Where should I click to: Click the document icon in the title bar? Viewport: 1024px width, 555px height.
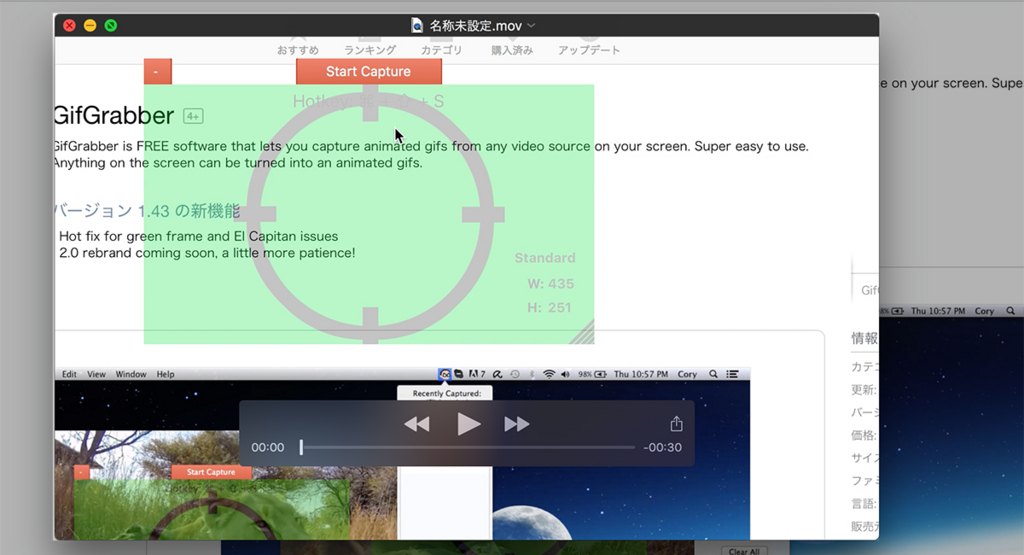417,25
